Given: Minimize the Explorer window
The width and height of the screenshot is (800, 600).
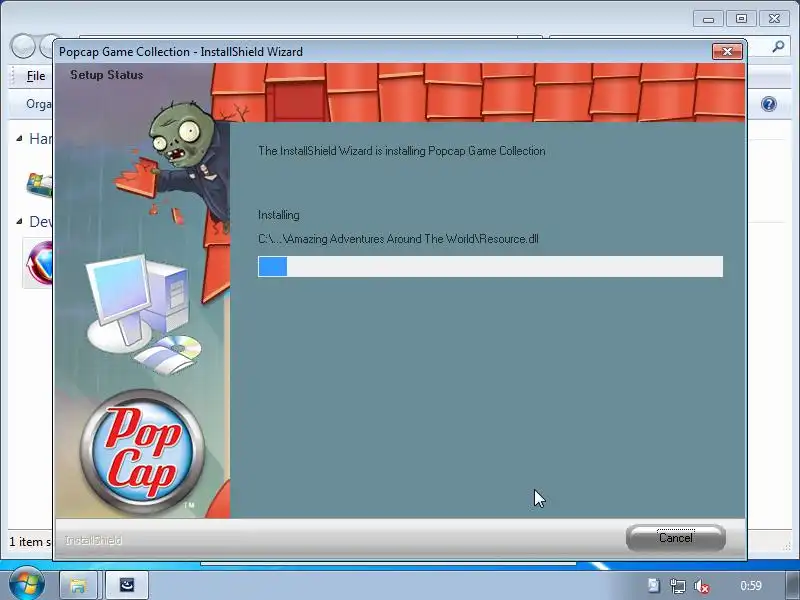Looking at the screenshot, I should (x=708, y=19).
